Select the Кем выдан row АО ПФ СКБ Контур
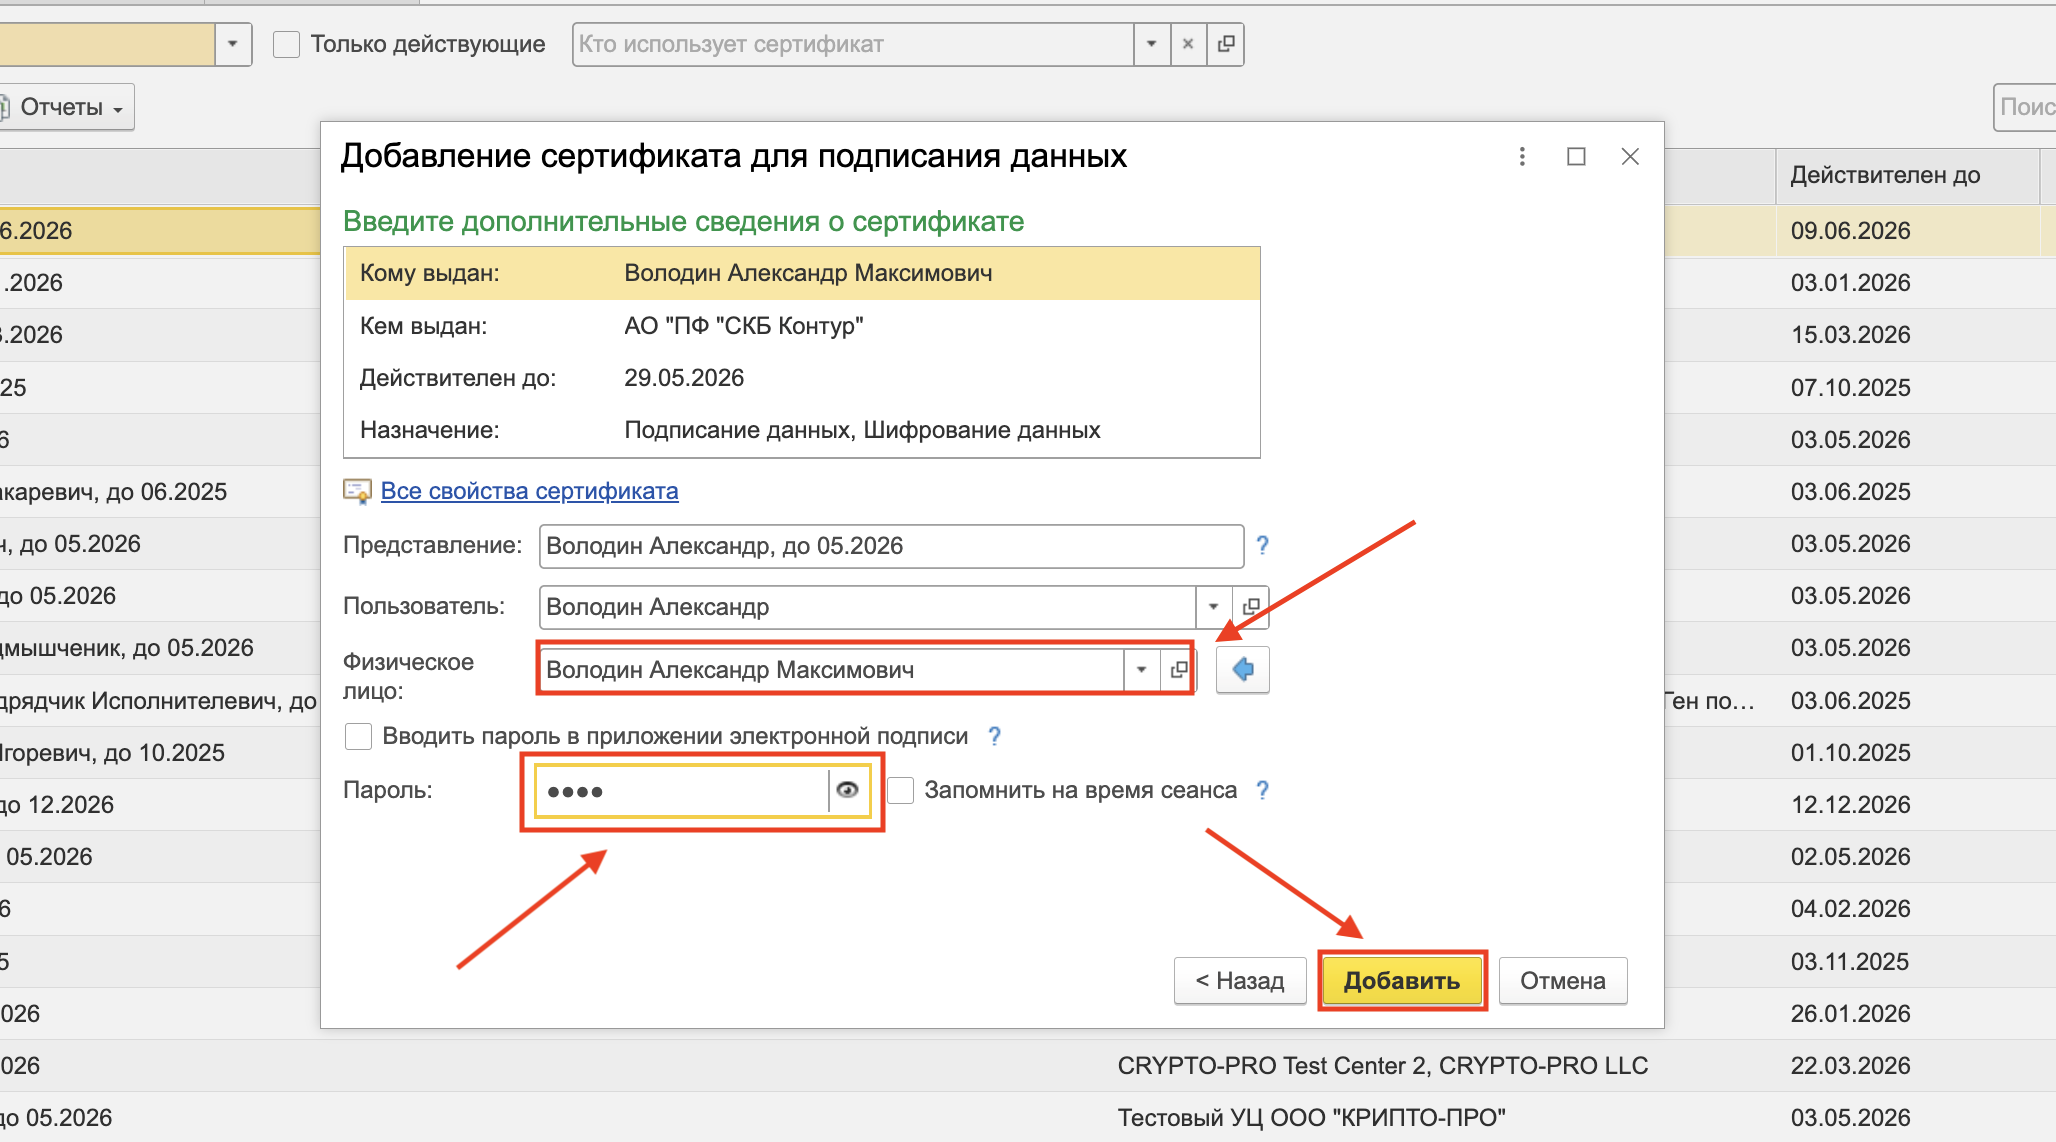 pyautogui.click(x=802, y=326)
